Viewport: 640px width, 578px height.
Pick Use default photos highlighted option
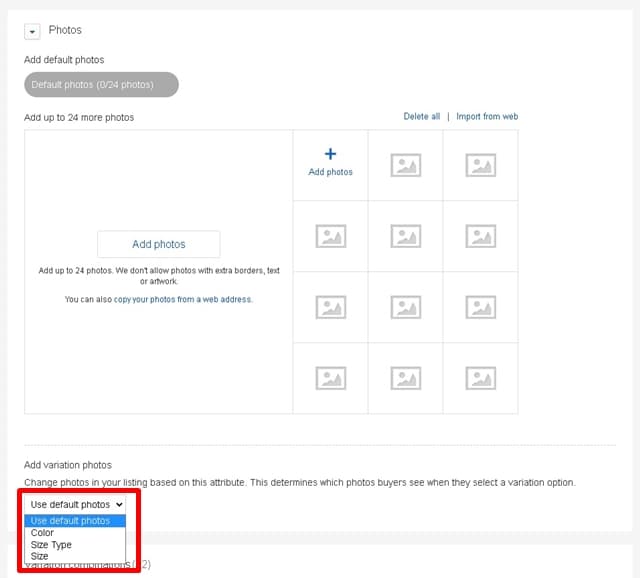coord(70,521)
